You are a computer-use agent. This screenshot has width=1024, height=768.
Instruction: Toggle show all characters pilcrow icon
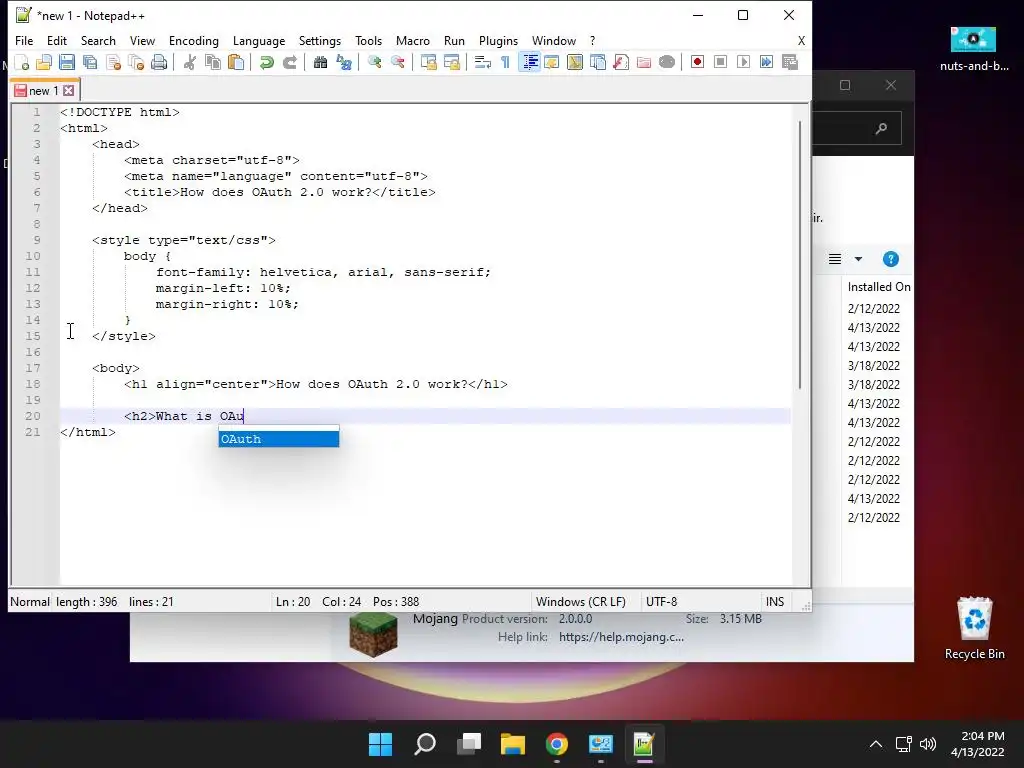505,62
